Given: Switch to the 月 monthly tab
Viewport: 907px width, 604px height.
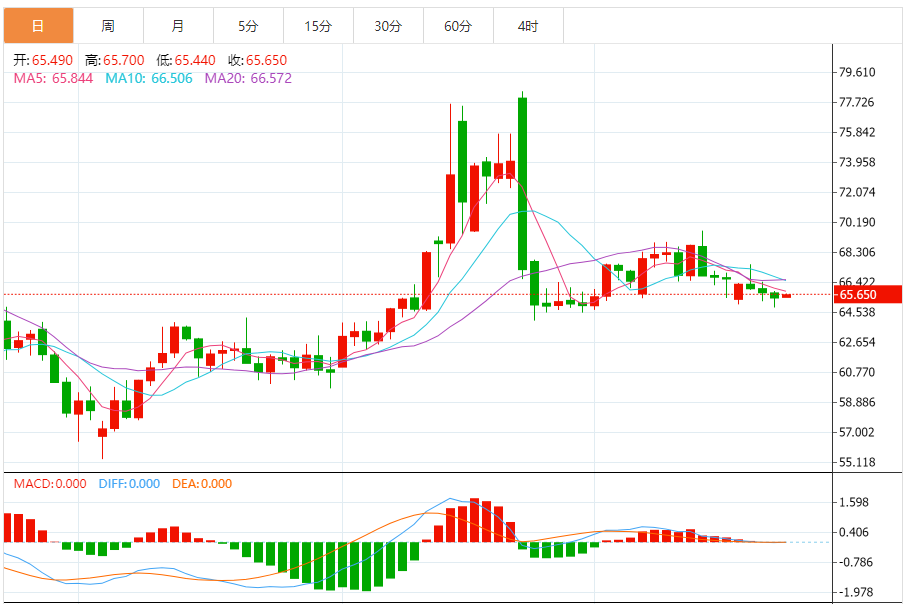Looking at the screenshot, I should tap(178, 26).
